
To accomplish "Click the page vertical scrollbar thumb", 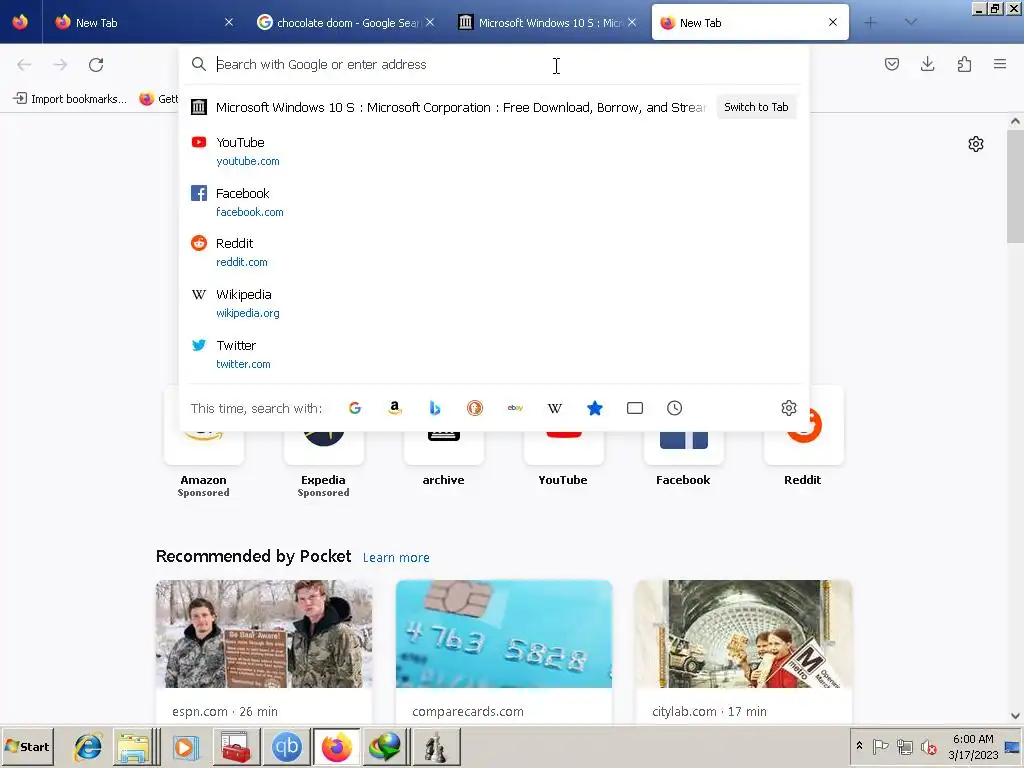I will [x=1015, y=186].
